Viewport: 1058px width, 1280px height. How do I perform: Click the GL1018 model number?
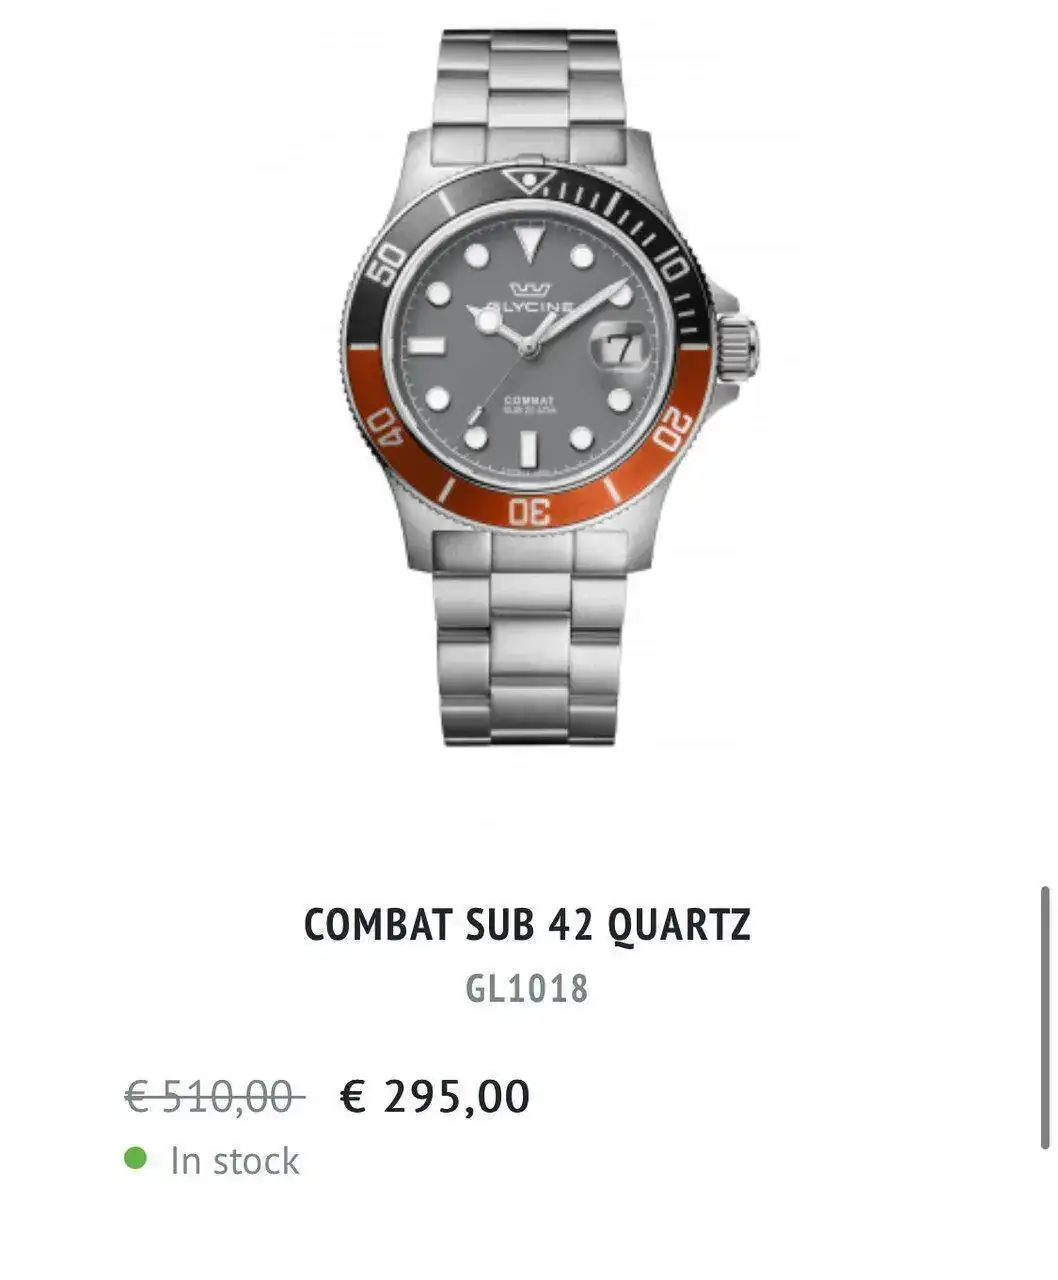coord(527,989)
